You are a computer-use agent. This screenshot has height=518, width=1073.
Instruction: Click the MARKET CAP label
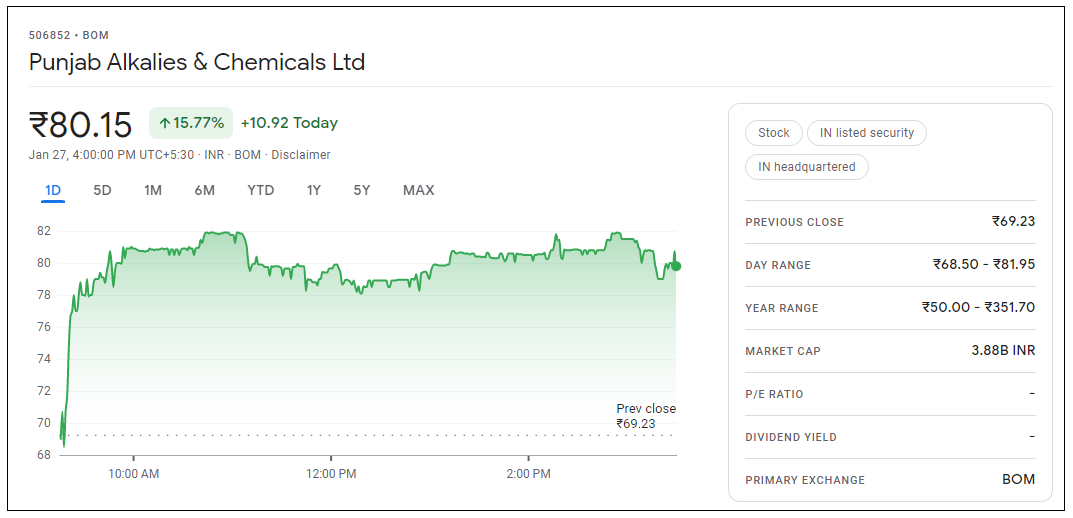pos(783,352)
